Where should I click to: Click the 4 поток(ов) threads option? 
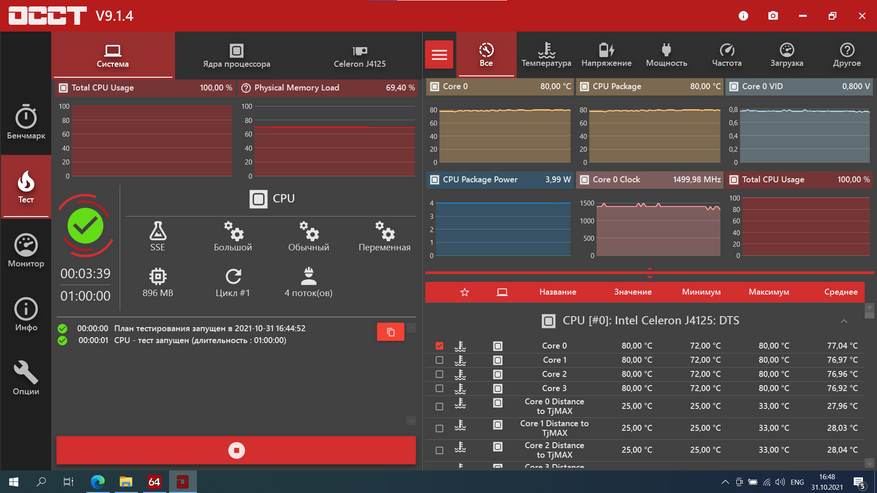click(308, 282)
